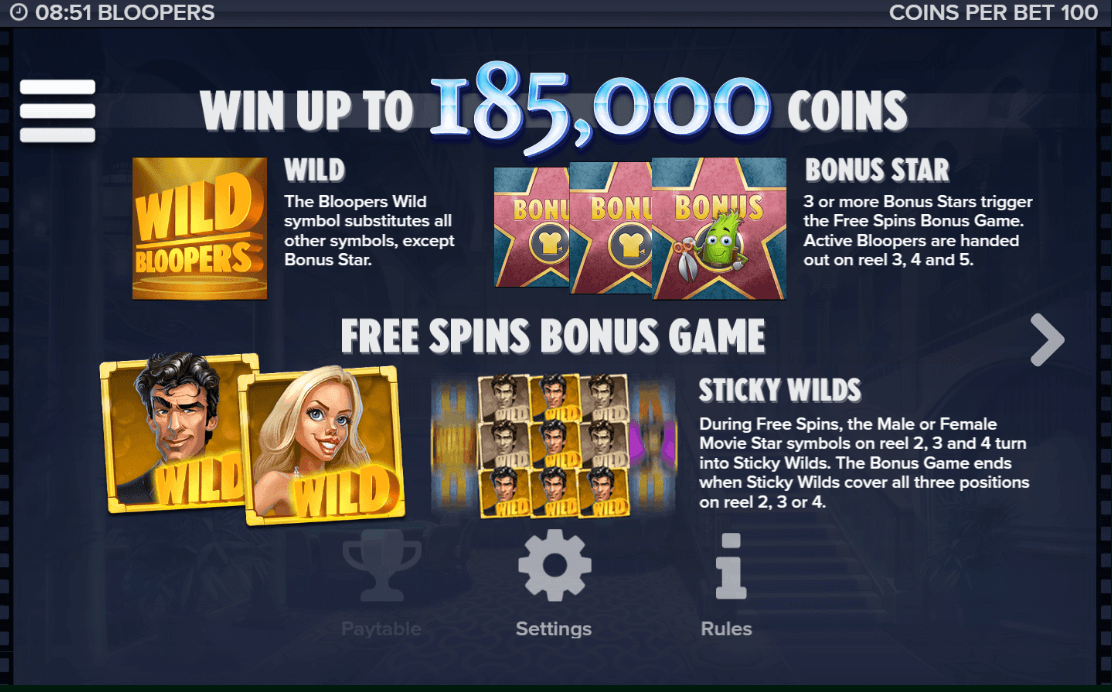Open the hamburger menu icon
The width and height of the screenshot is (1112, 692).
[x=57, y=111]
